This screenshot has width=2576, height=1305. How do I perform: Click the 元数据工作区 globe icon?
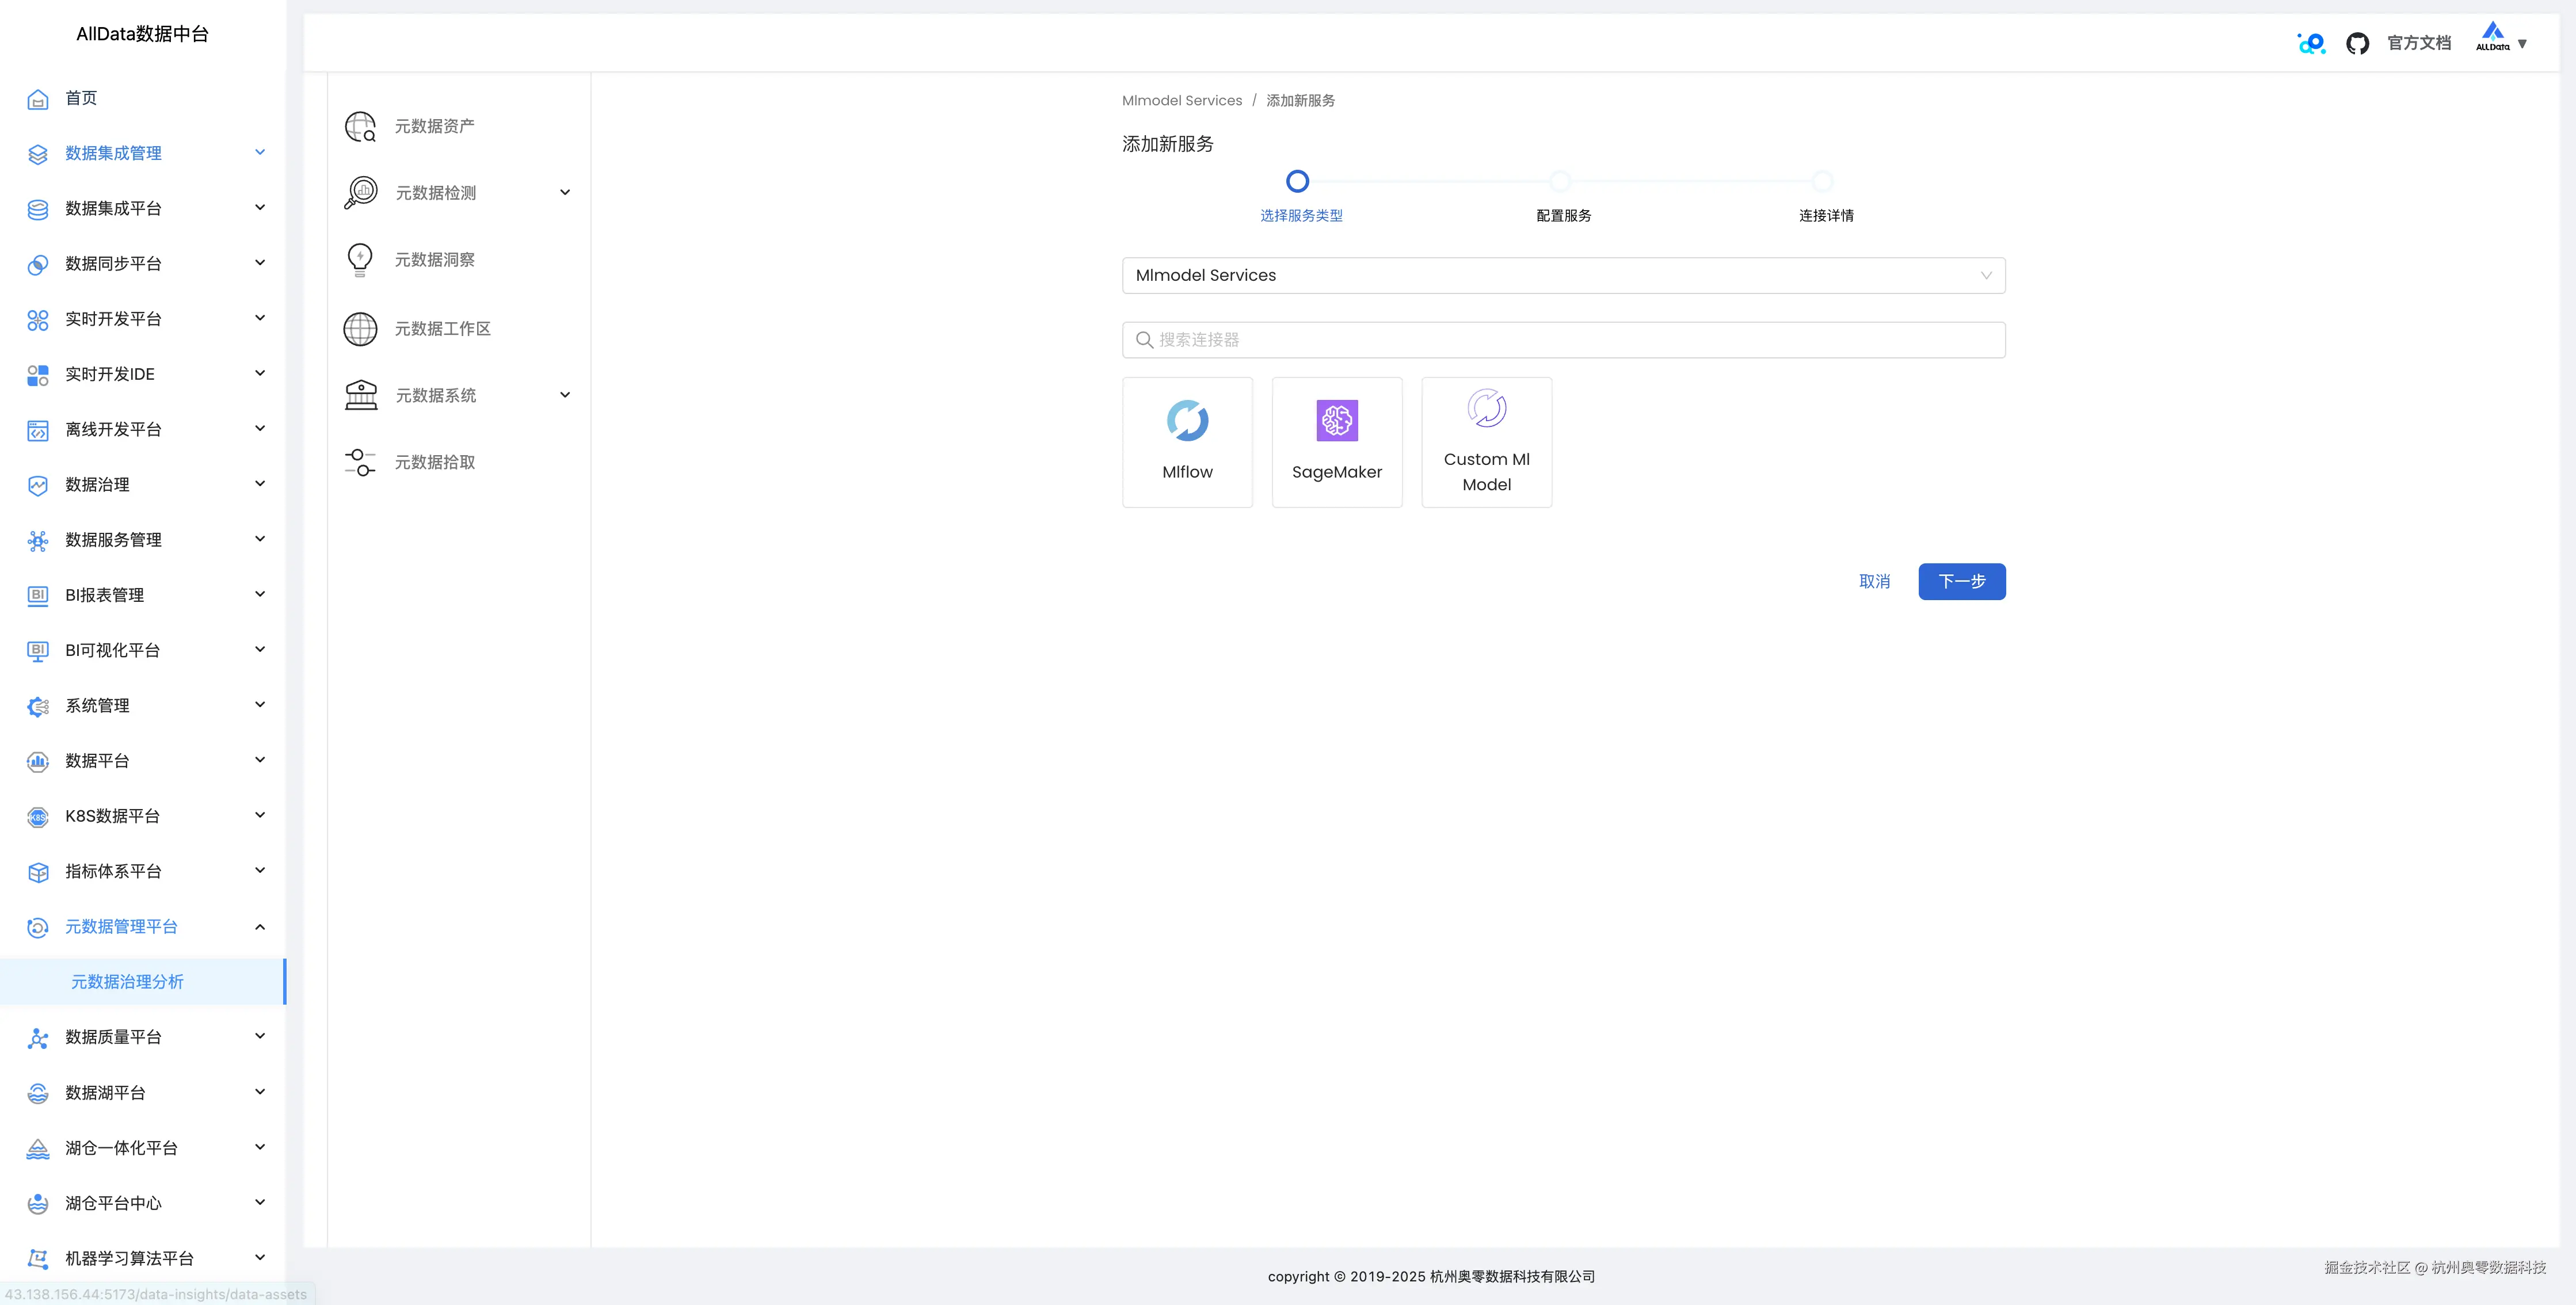coord(360,329)
